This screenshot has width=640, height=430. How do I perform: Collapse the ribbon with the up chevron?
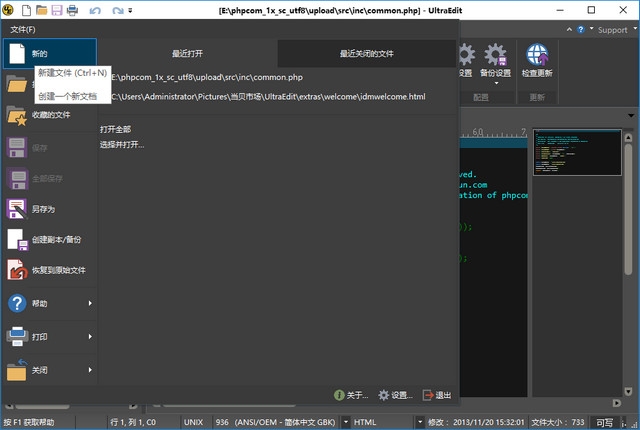point(569,29)
